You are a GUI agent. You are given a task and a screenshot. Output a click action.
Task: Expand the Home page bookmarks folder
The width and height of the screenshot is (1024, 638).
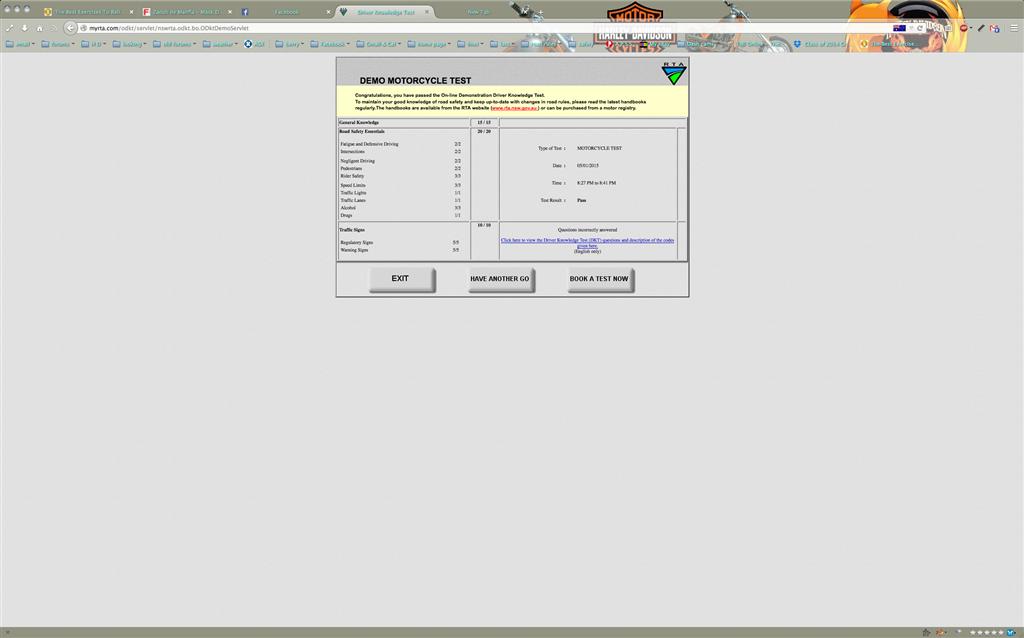coord(428,44)
